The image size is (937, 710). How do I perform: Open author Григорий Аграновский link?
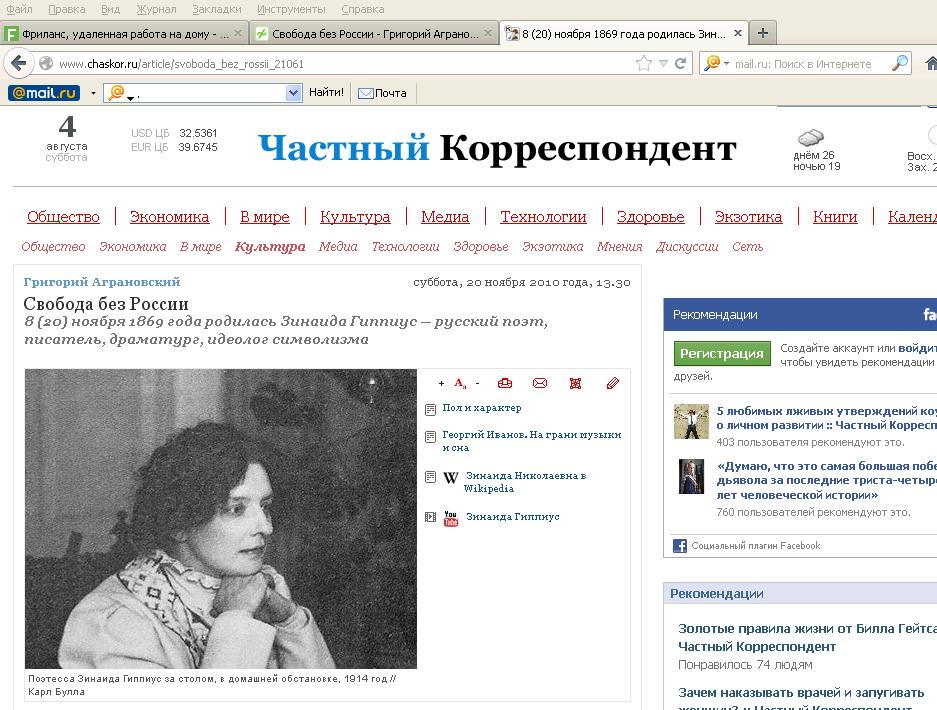[102, 282]
